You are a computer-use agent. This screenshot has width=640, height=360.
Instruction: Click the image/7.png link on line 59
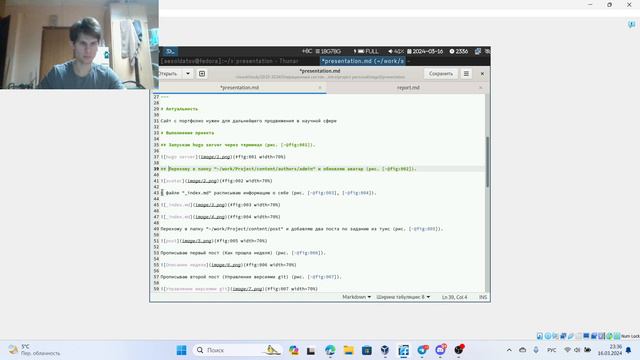(x=247, y=289)
